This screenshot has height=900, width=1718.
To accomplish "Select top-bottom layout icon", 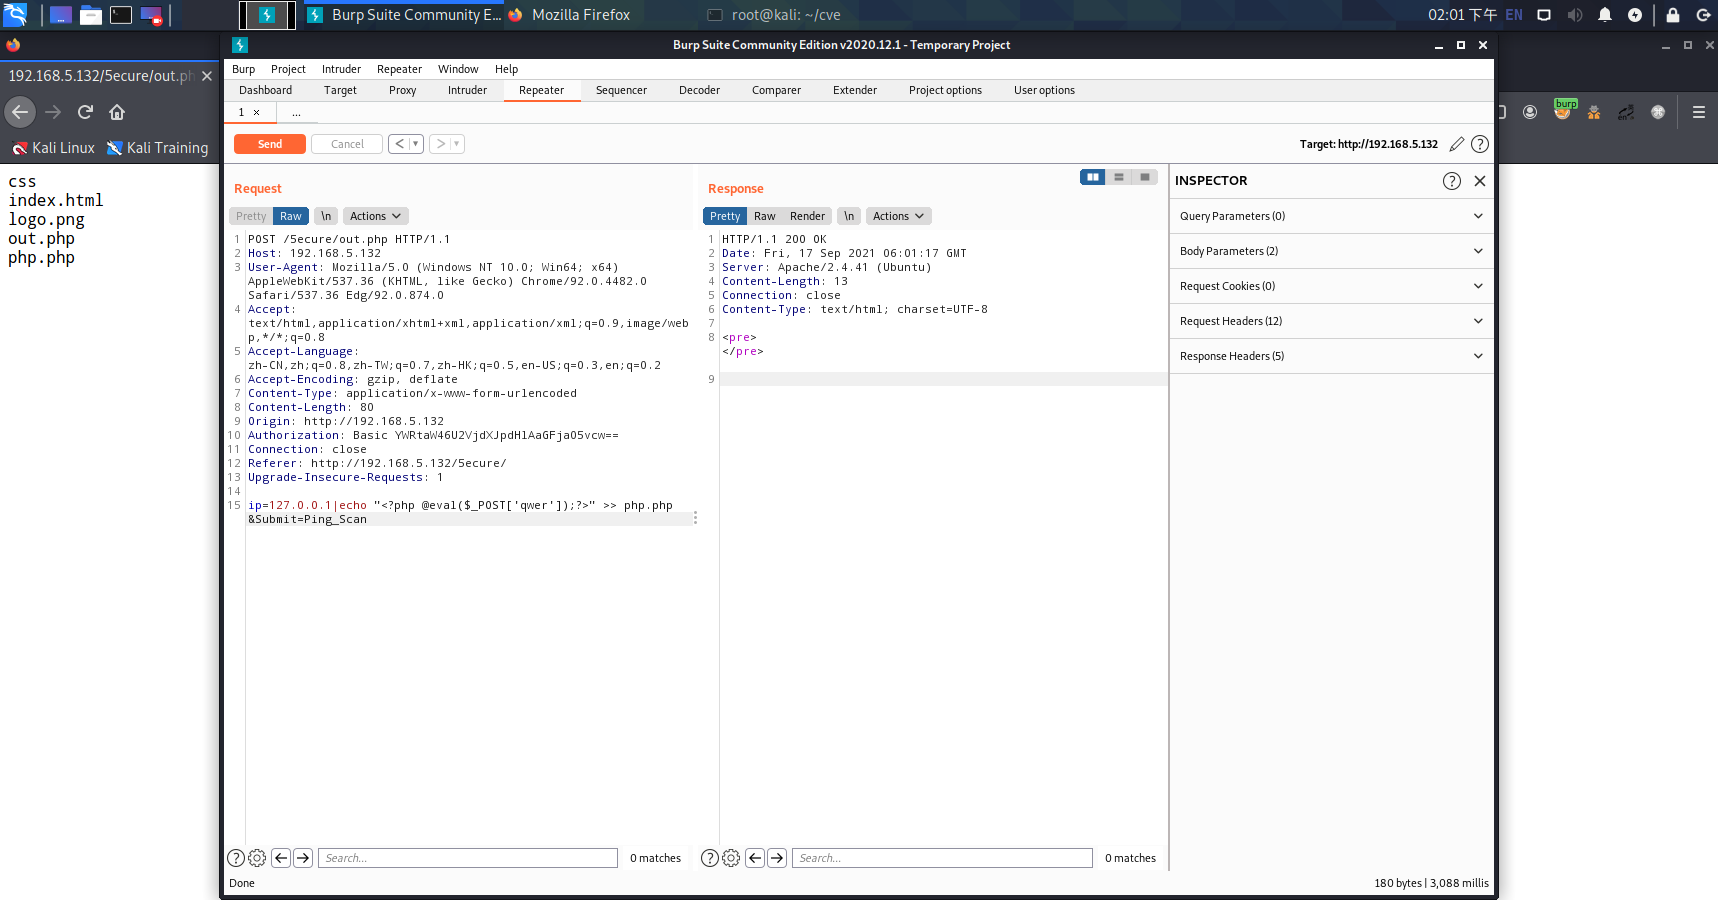I will pyautogui.click(x=1119, y=177).
